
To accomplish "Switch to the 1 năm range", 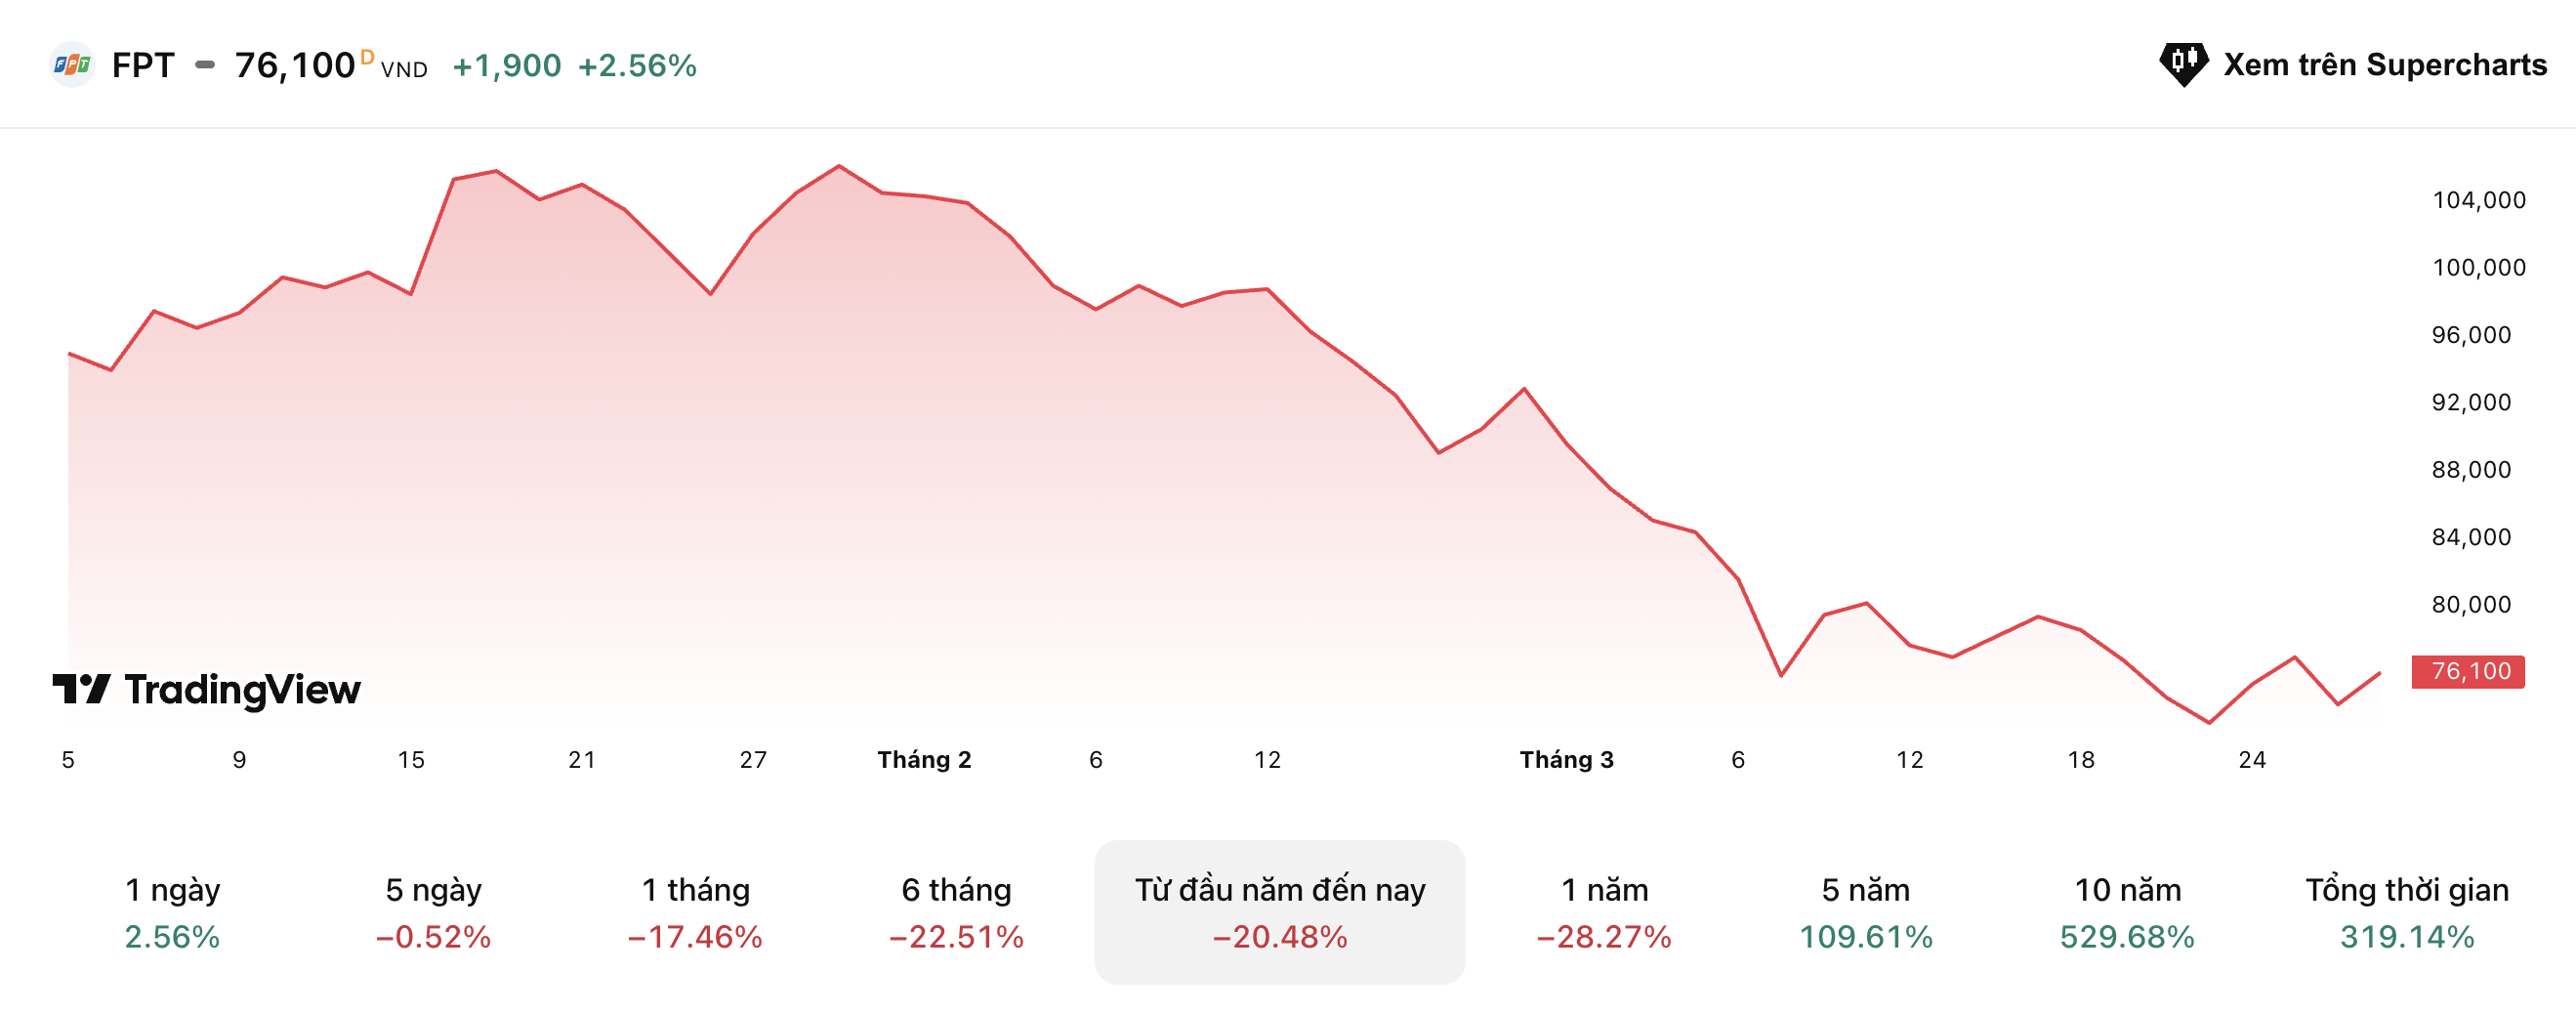I will point(1604,912).
